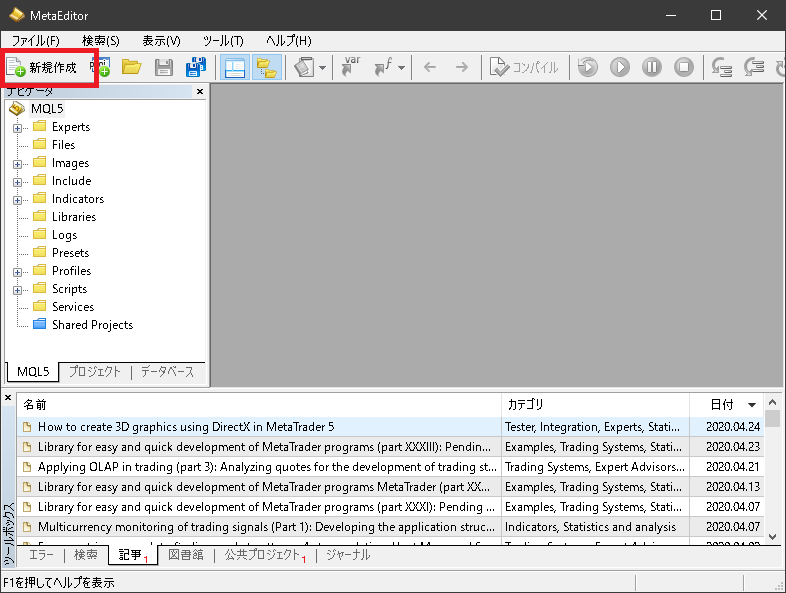The image size is (786, 593).
Task: Open the ヘルプ(H) menu
Action: (289, 41)
